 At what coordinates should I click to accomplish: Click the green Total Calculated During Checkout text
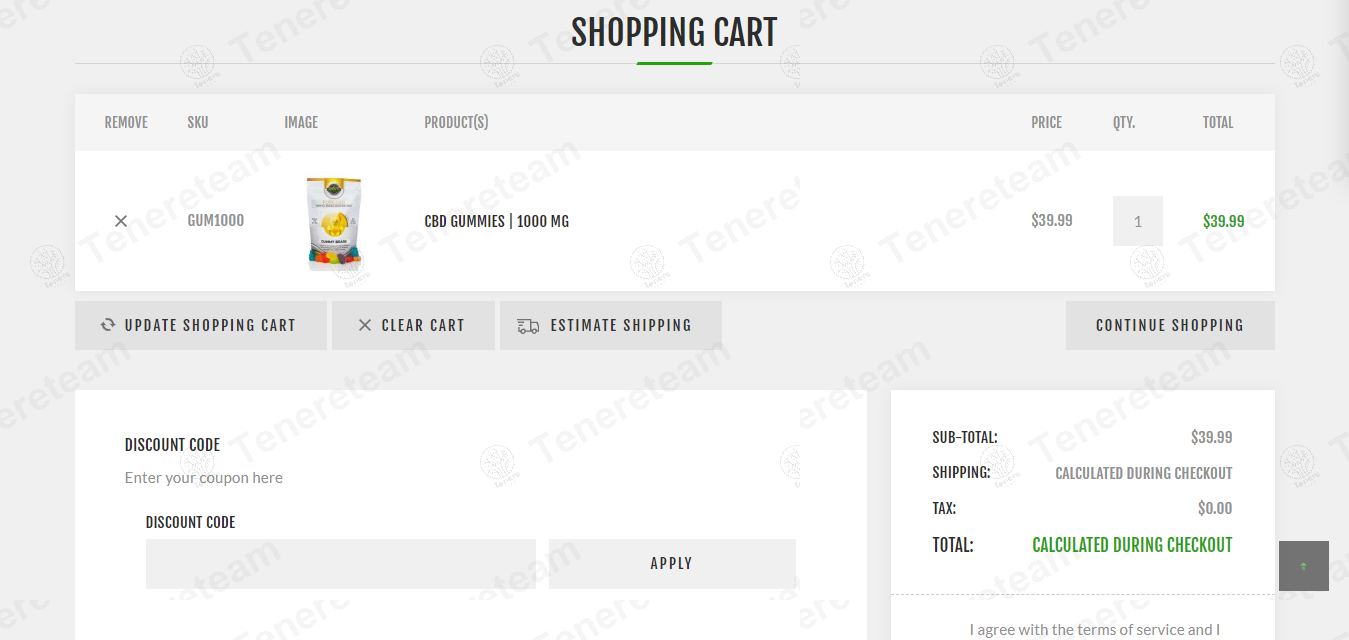point(1132,545)
